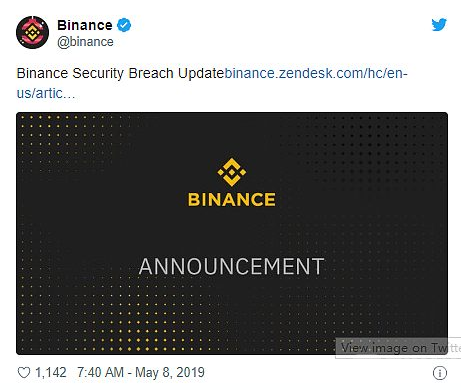Click "View image on Twitter" overlay
The height and width of the screenshot is (390, 461).
(398, 348)
